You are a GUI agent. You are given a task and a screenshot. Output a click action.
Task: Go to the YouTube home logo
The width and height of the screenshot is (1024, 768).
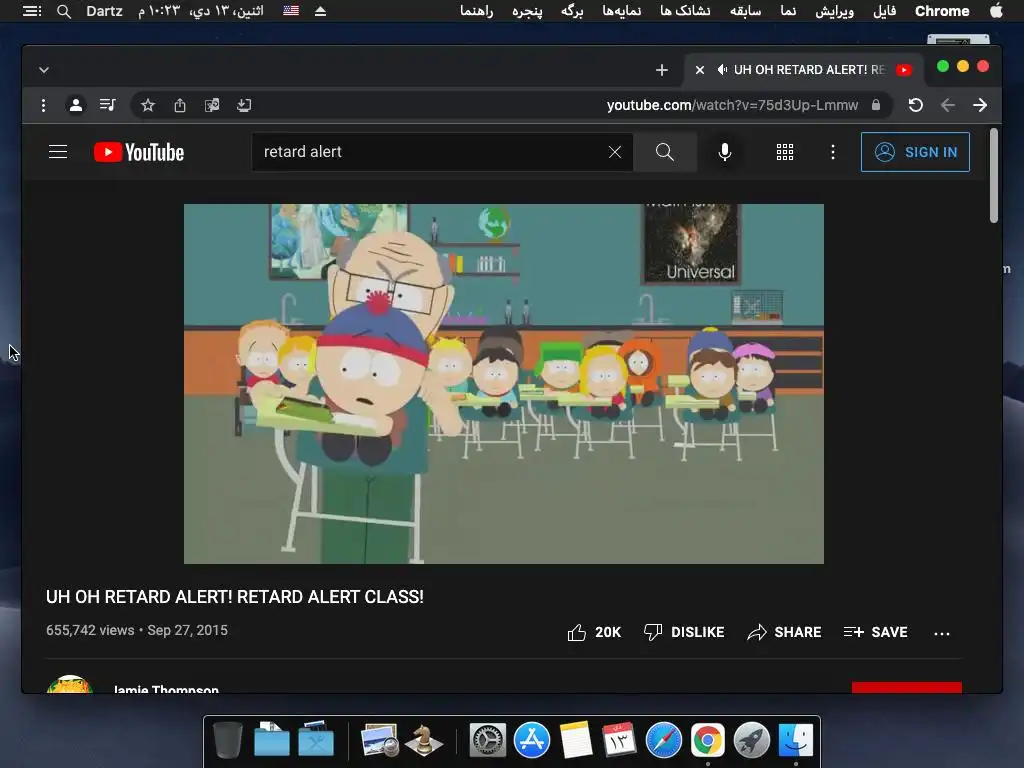pos(139,152)
